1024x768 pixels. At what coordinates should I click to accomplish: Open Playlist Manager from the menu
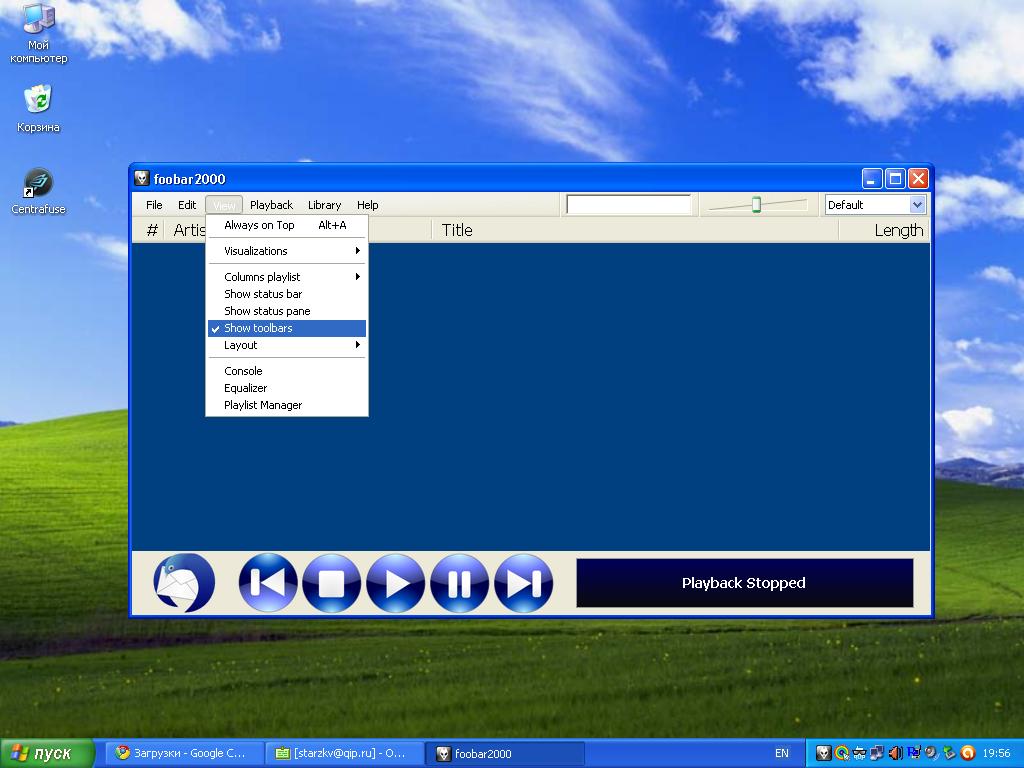pos(263,405)
